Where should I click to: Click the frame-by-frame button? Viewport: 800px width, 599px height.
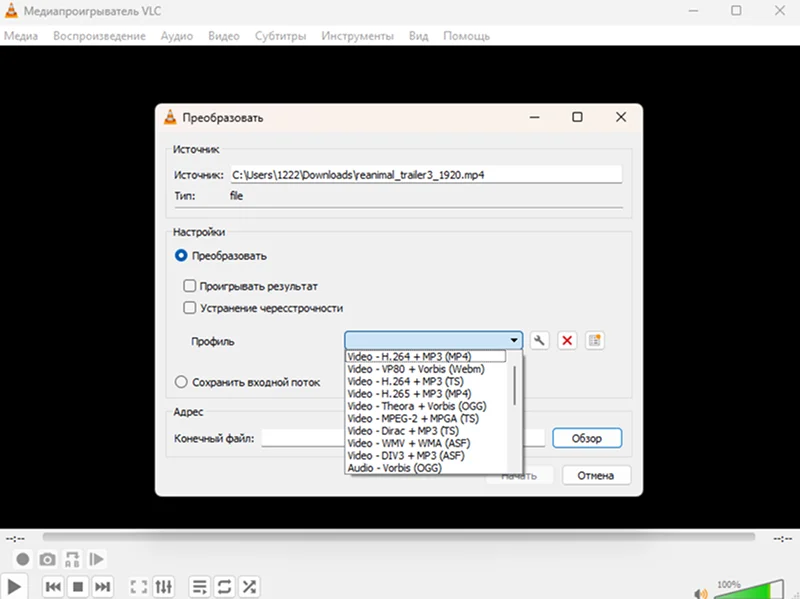96,559
